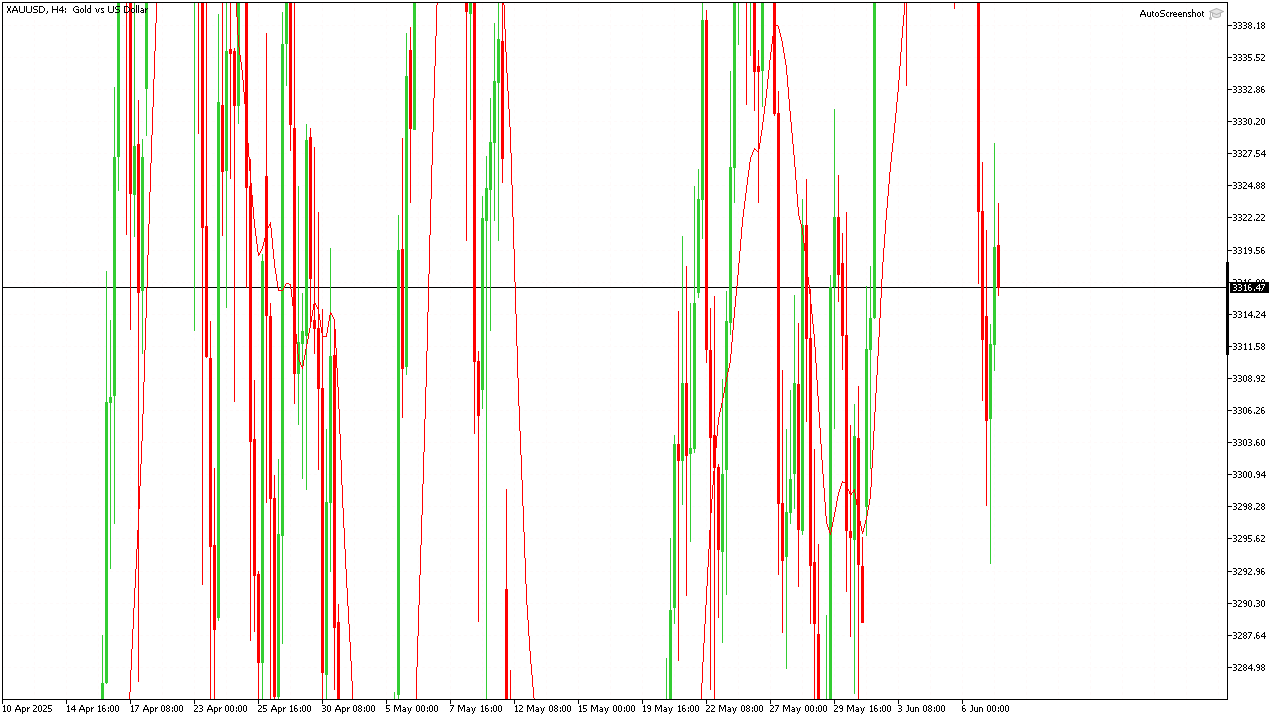
Task: Click the AutoScreenshot expert label
Action: coord(1172,14)
